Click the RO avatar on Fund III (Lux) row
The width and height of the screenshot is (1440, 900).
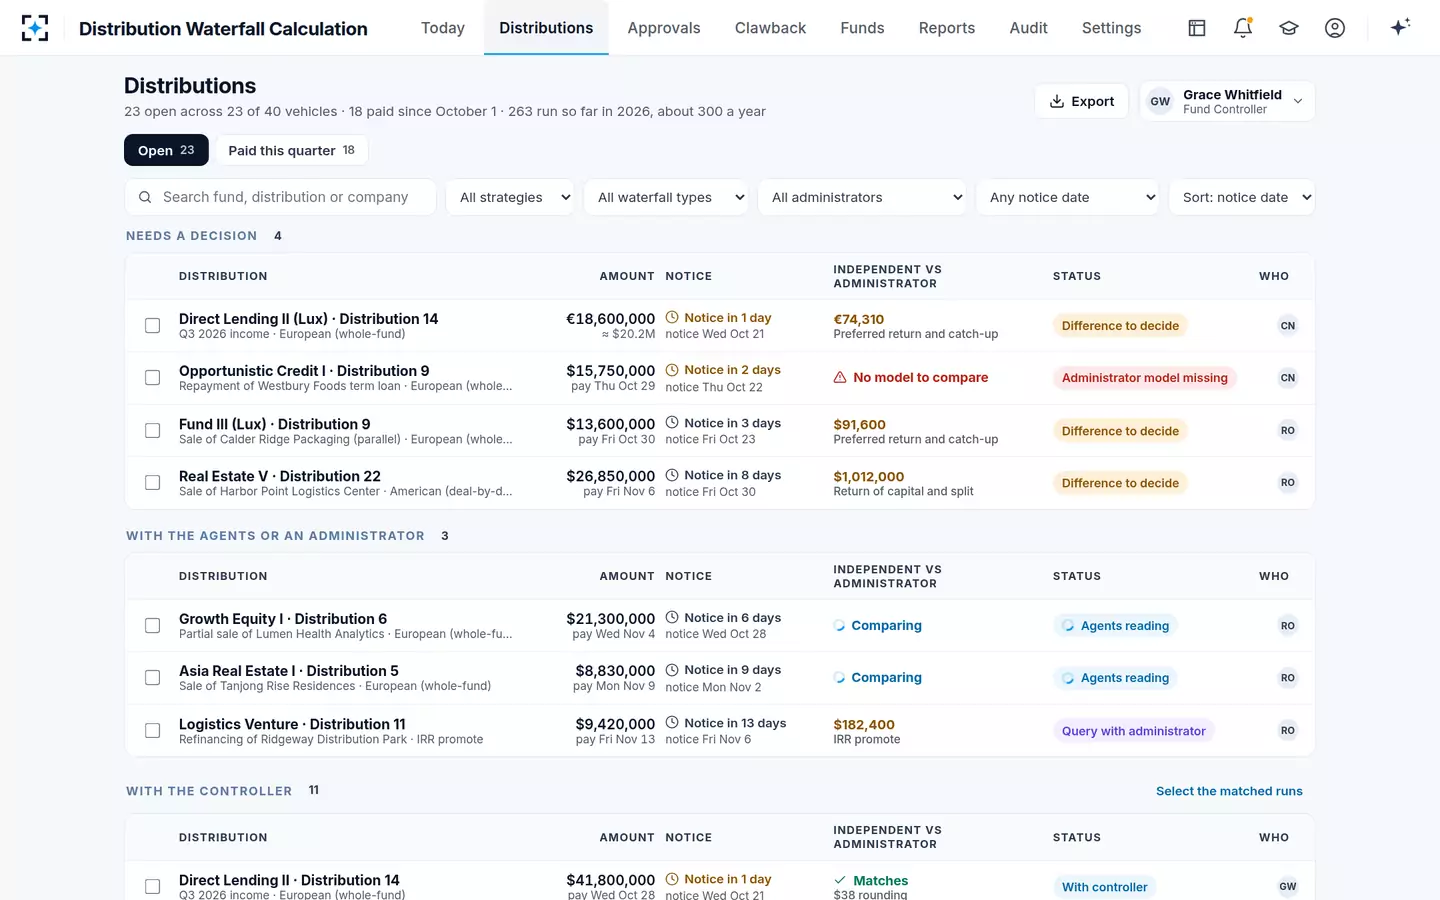point(1288,431)
